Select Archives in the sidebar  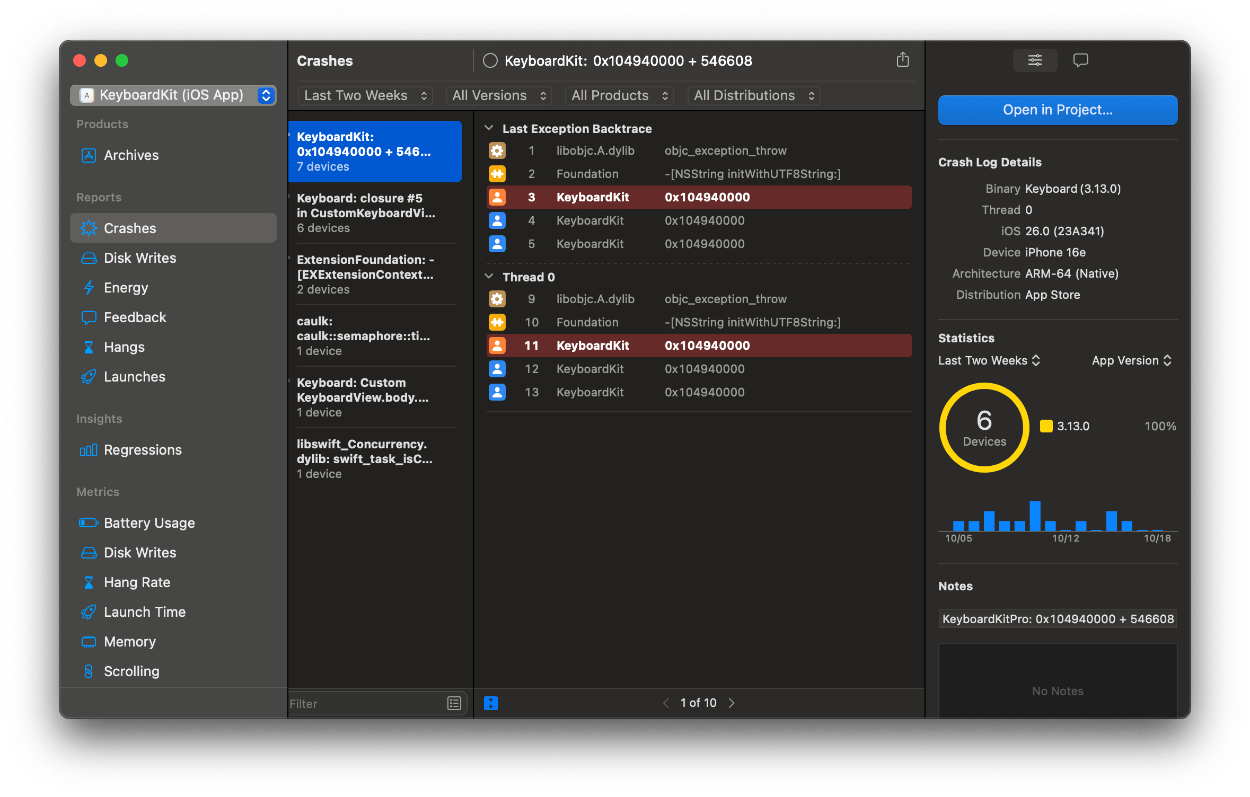(x=131, y=155)
